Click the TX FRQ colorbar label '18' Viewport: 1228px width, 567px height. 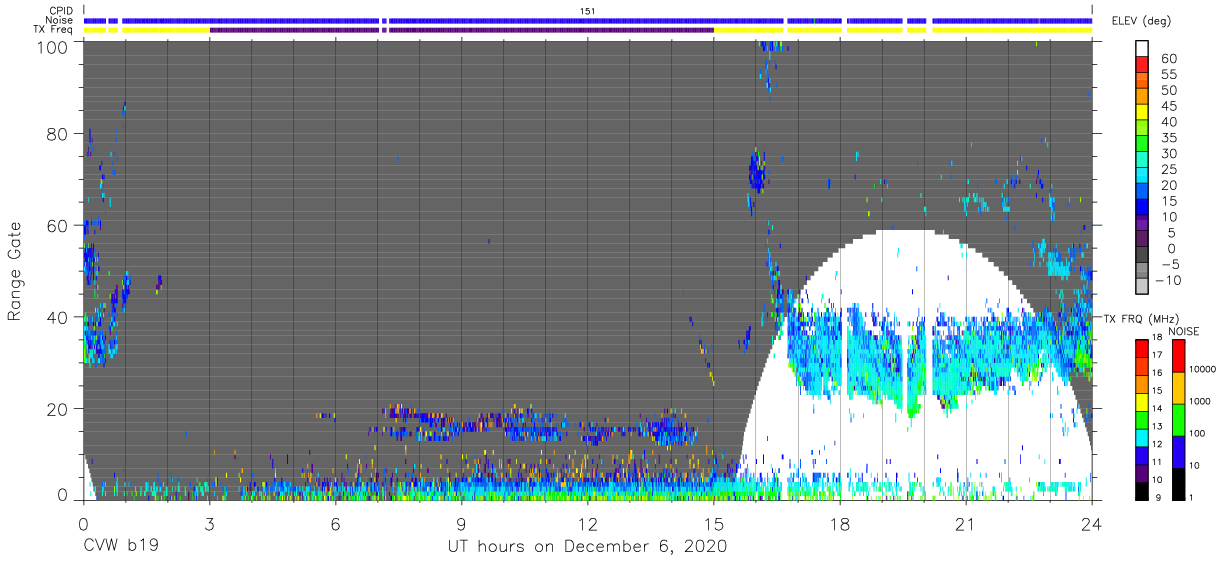(1157, 338)
